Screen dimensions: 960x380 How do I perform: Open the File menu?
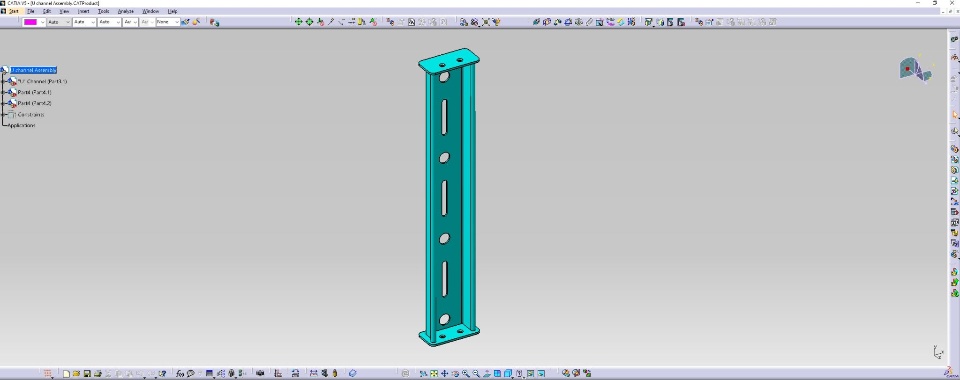click(31, 11)
